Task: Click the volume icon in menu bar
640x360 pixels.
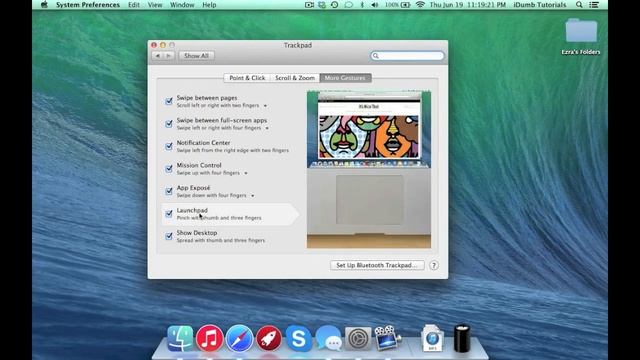Action: tap(375, 5)
